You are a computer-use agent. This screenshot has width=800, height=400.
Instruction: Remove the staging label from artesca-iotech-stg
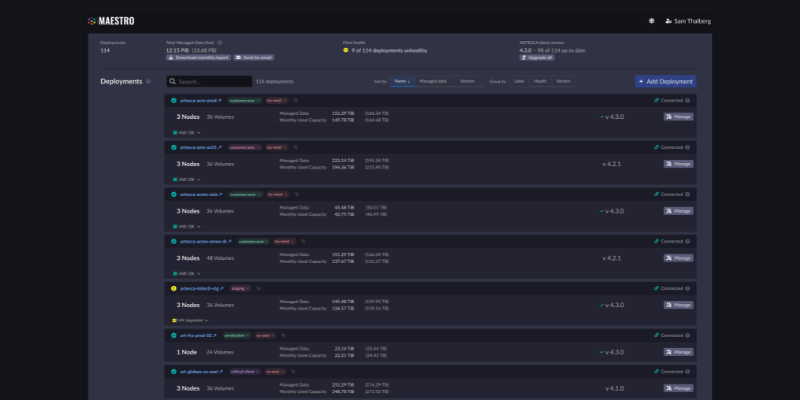point(248,288)
